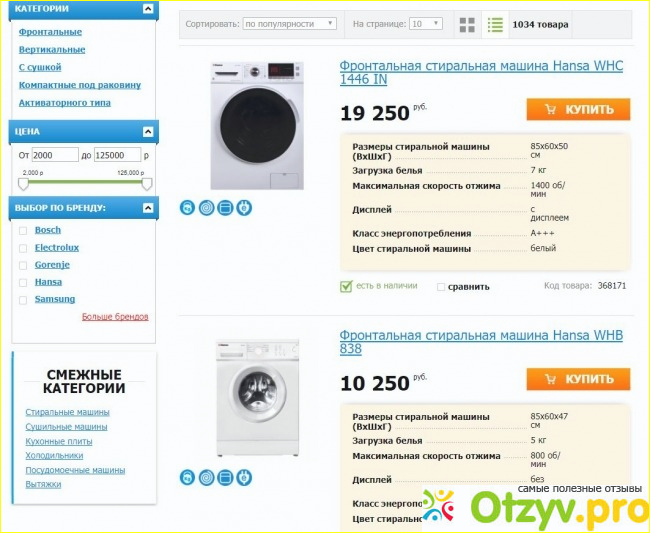Open the С сушкой category
650x533 pixels.
[40, 67]
